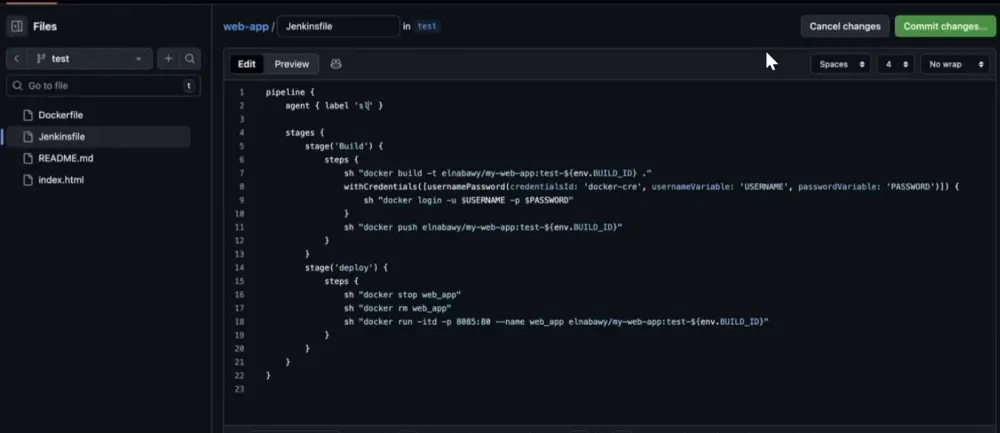Click the Files panel heading
The width and height of the screenshot is (1000, 433).
point(45,26)
